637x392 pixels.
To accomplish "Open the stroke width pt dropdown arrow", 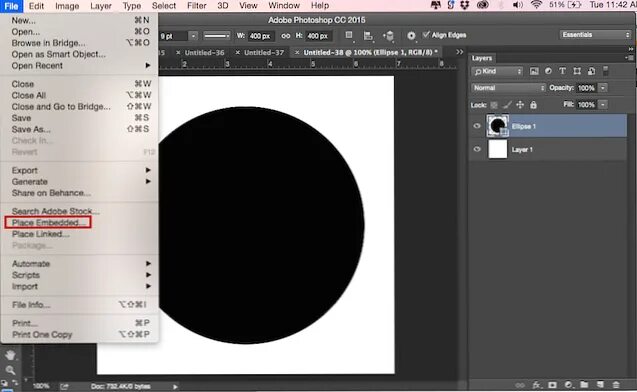I will coord(194,36).
